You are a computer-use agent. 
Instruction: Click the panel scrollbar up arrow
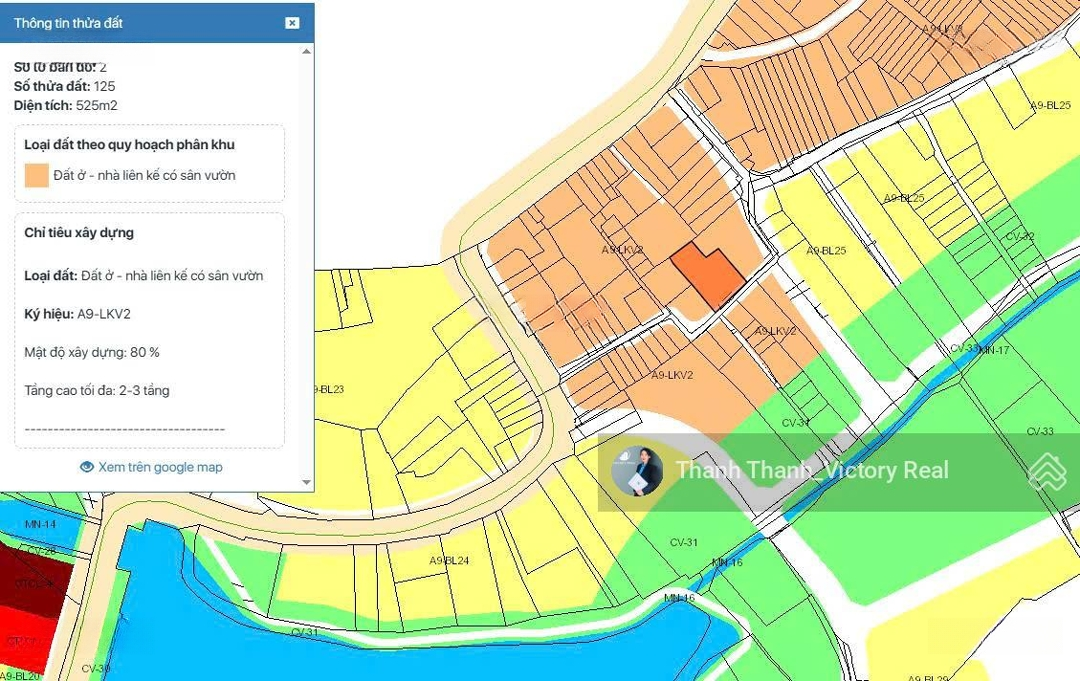pyautogui.click(x=307, y=51)
